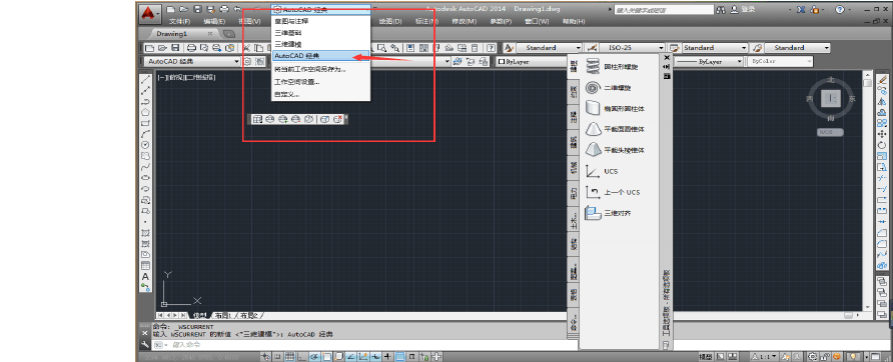Click the WCS button under ViewCube
This screenshot has width=893, height=362.
click(x=830, y=133)
